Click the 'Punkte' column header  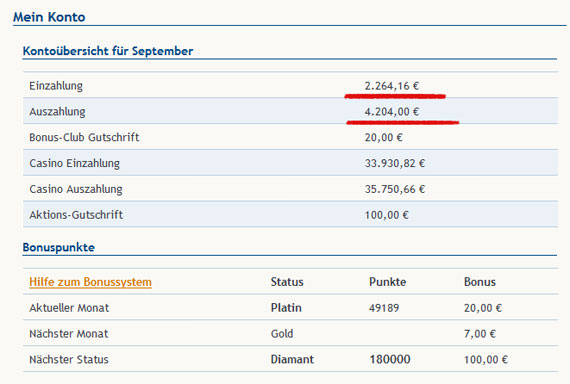pos(388,282)
